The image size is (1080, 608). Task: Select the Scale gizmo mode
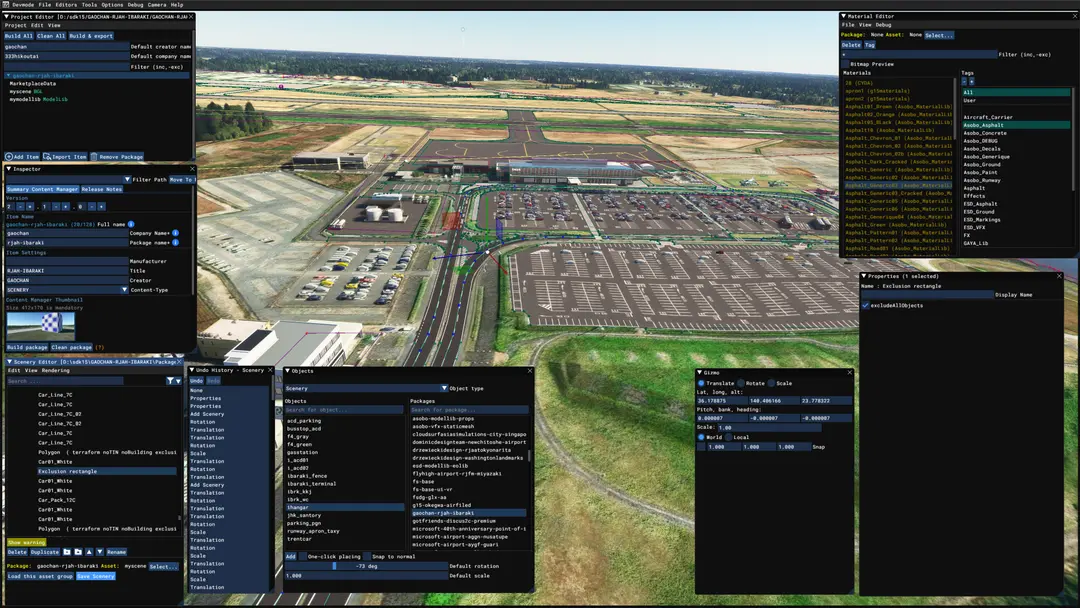point(771,383)
